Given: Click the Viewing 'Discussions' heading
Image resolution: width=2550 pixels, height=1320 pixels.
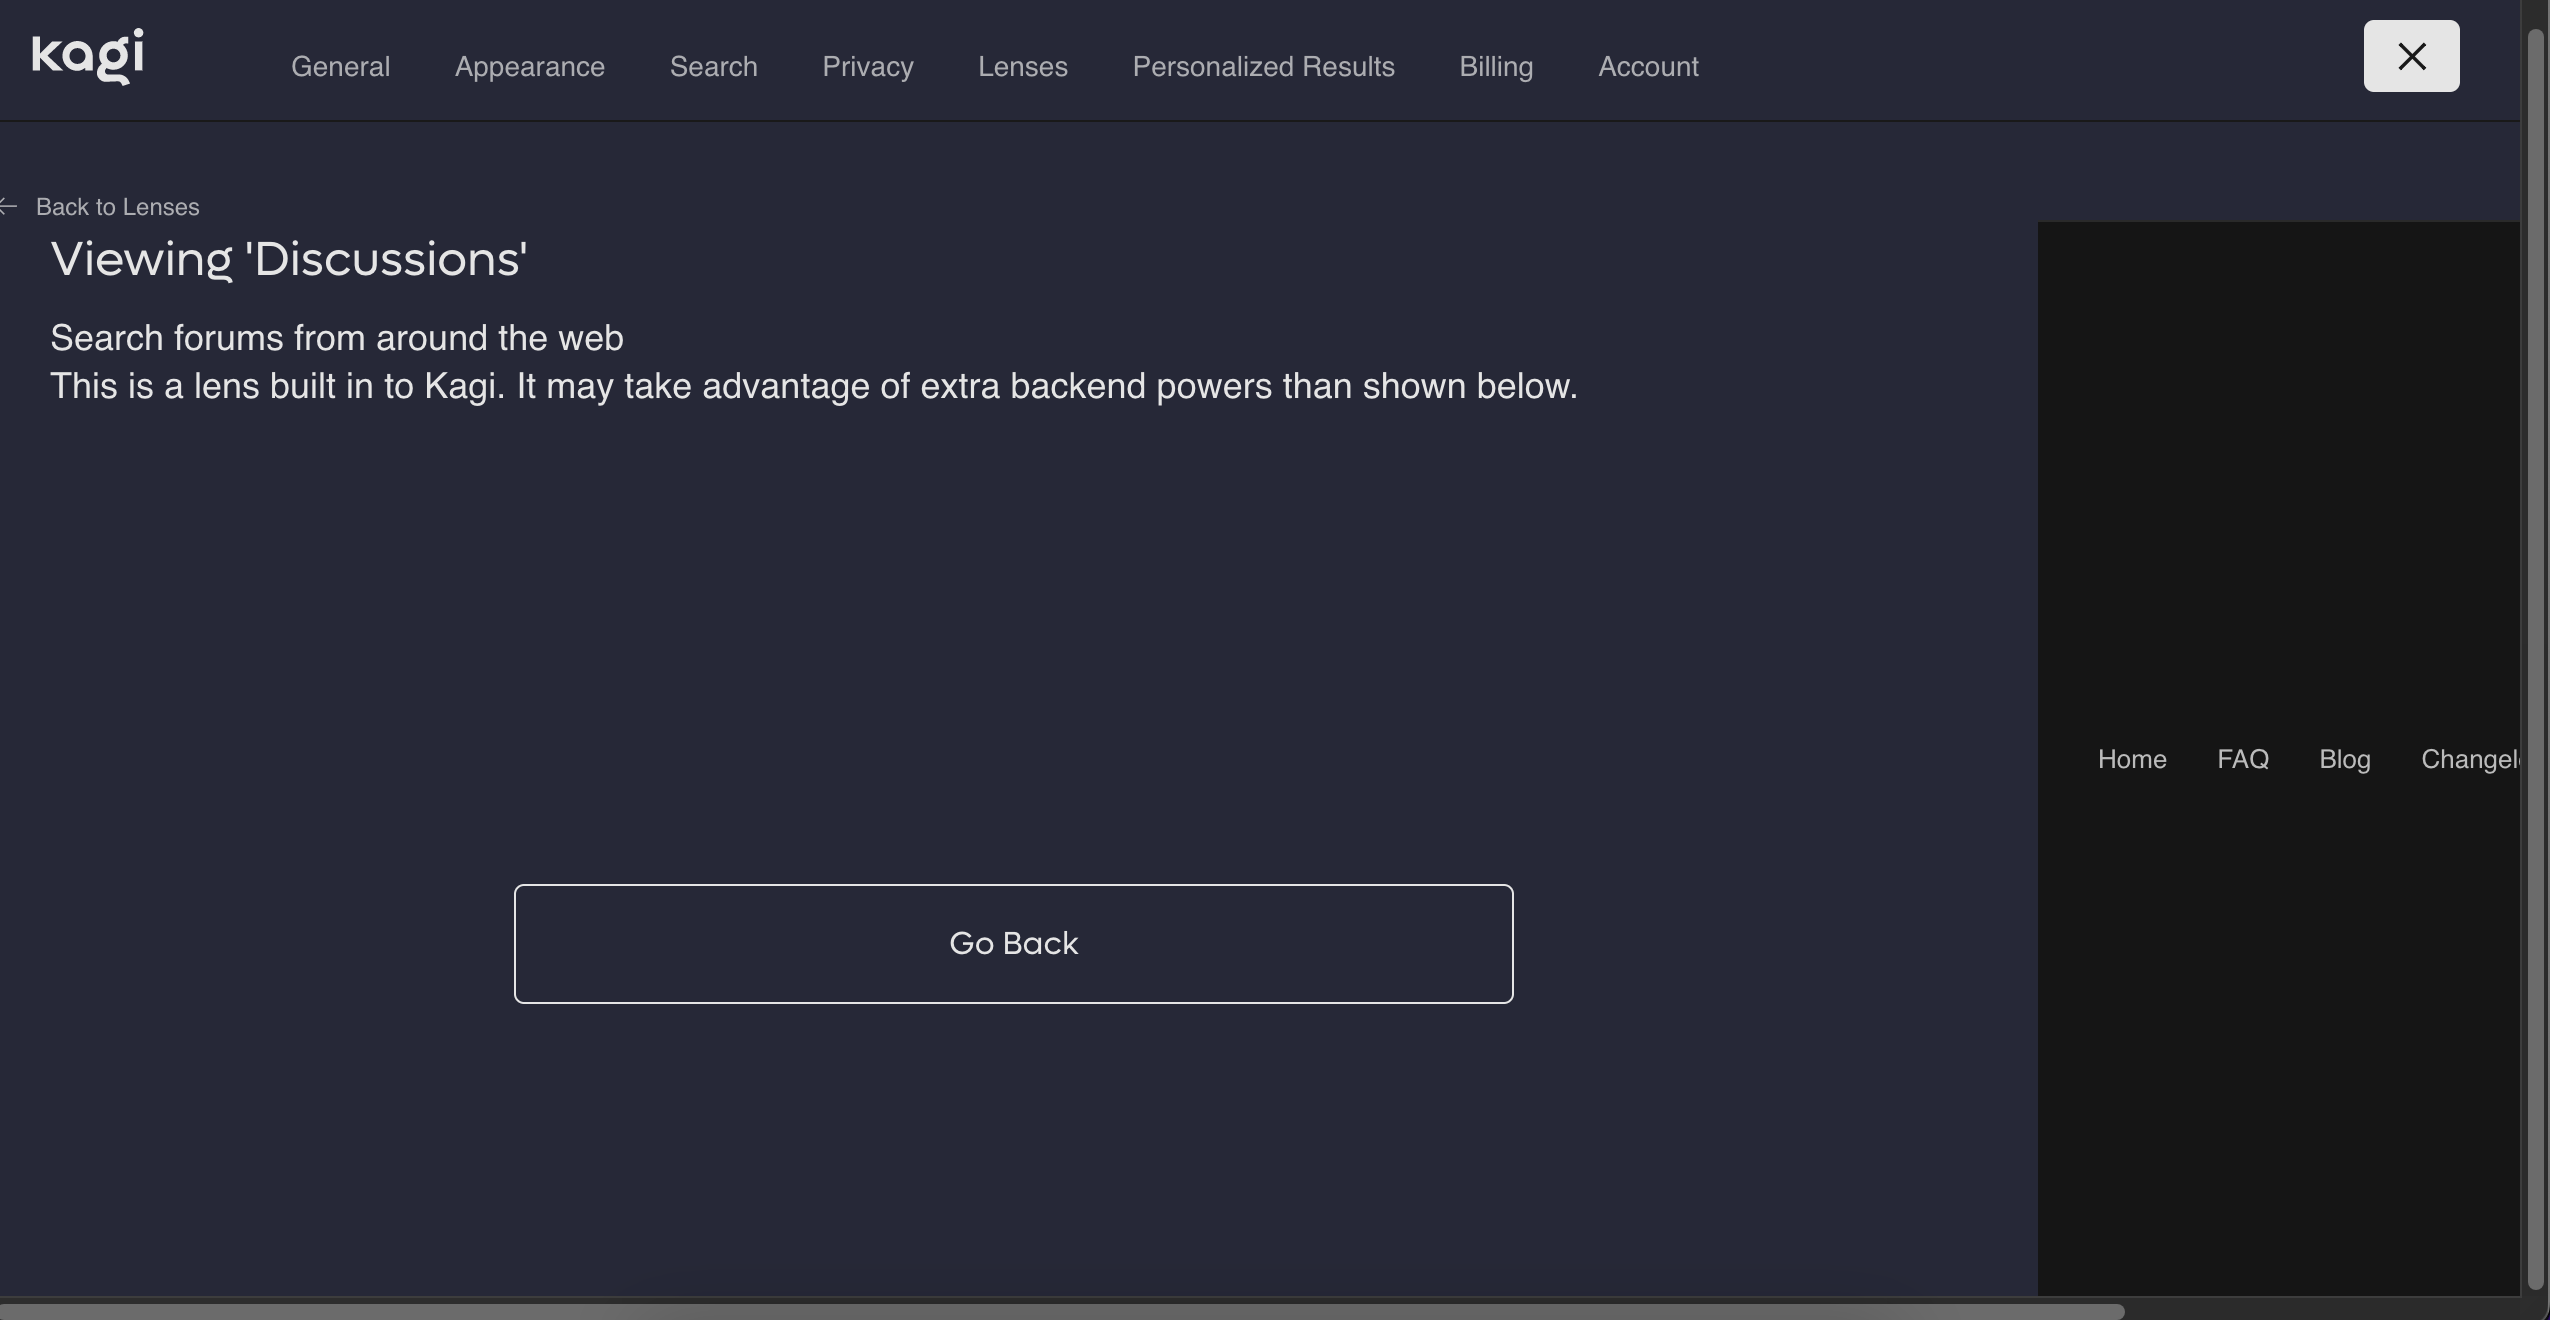Looking at the screenshot, I should [x=289, y=259].
